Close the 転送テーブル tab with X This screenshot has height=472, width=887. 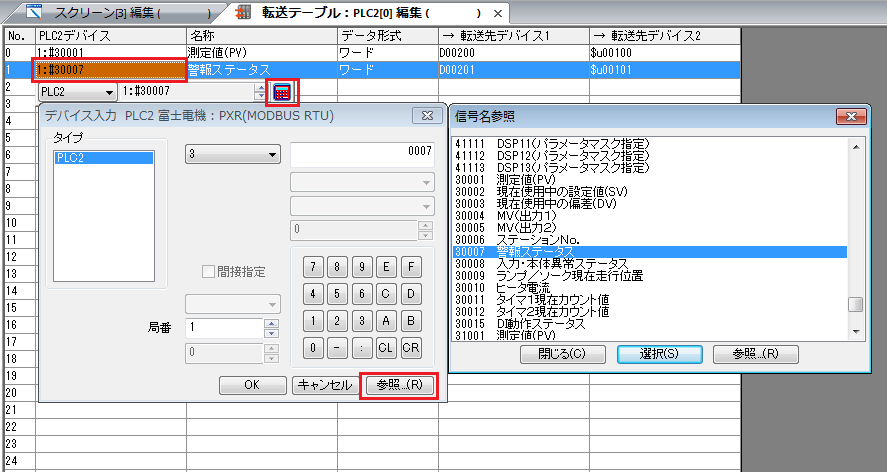[499, 14]
